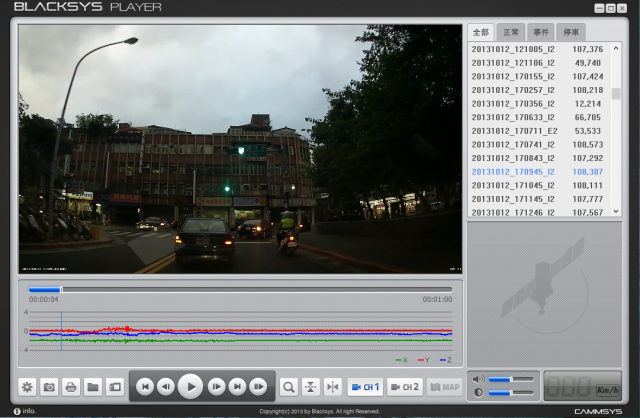
Task: Skip to the next file
Action: [x=237, y=387]
